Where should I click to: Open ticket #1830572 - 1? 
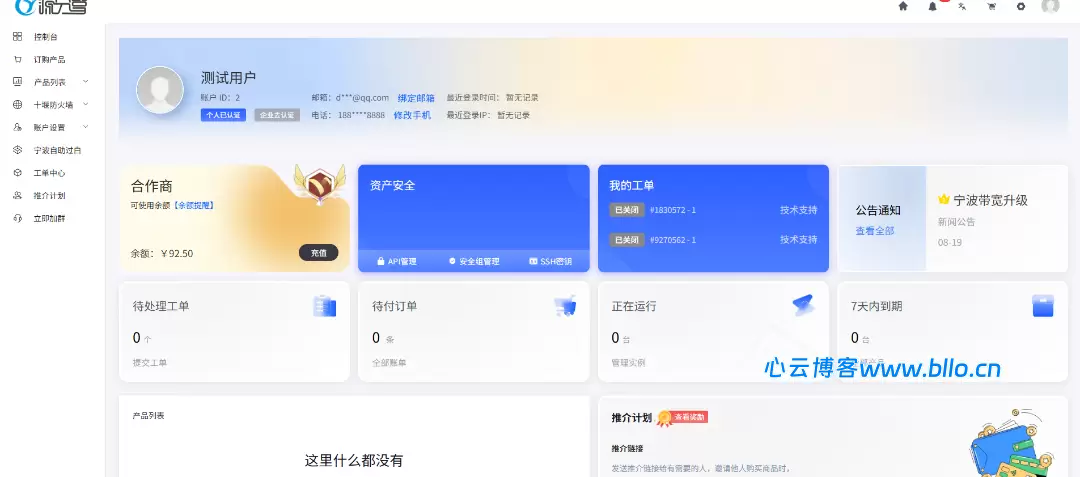pos(673,210)
